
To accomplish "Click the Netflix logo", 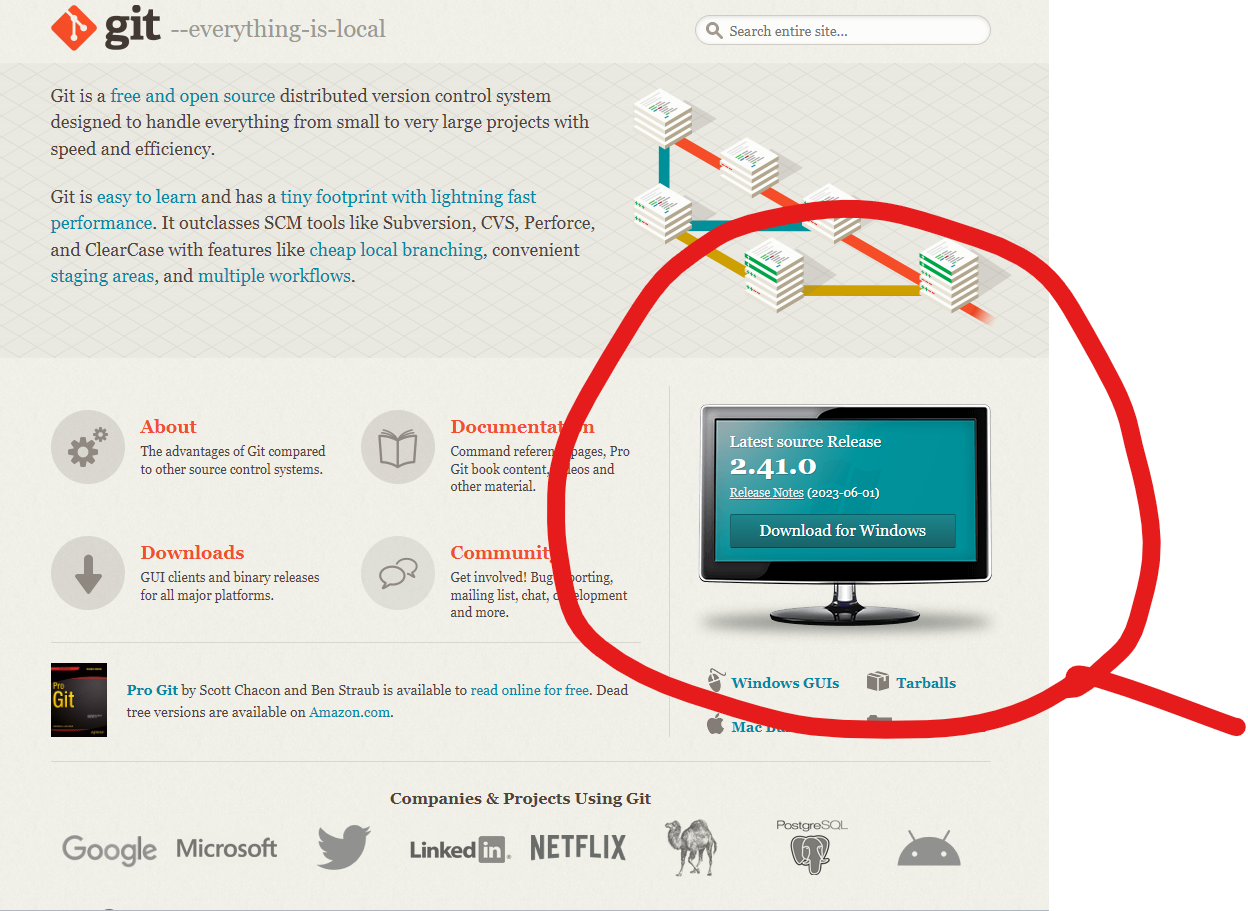I will click(578, 848).
